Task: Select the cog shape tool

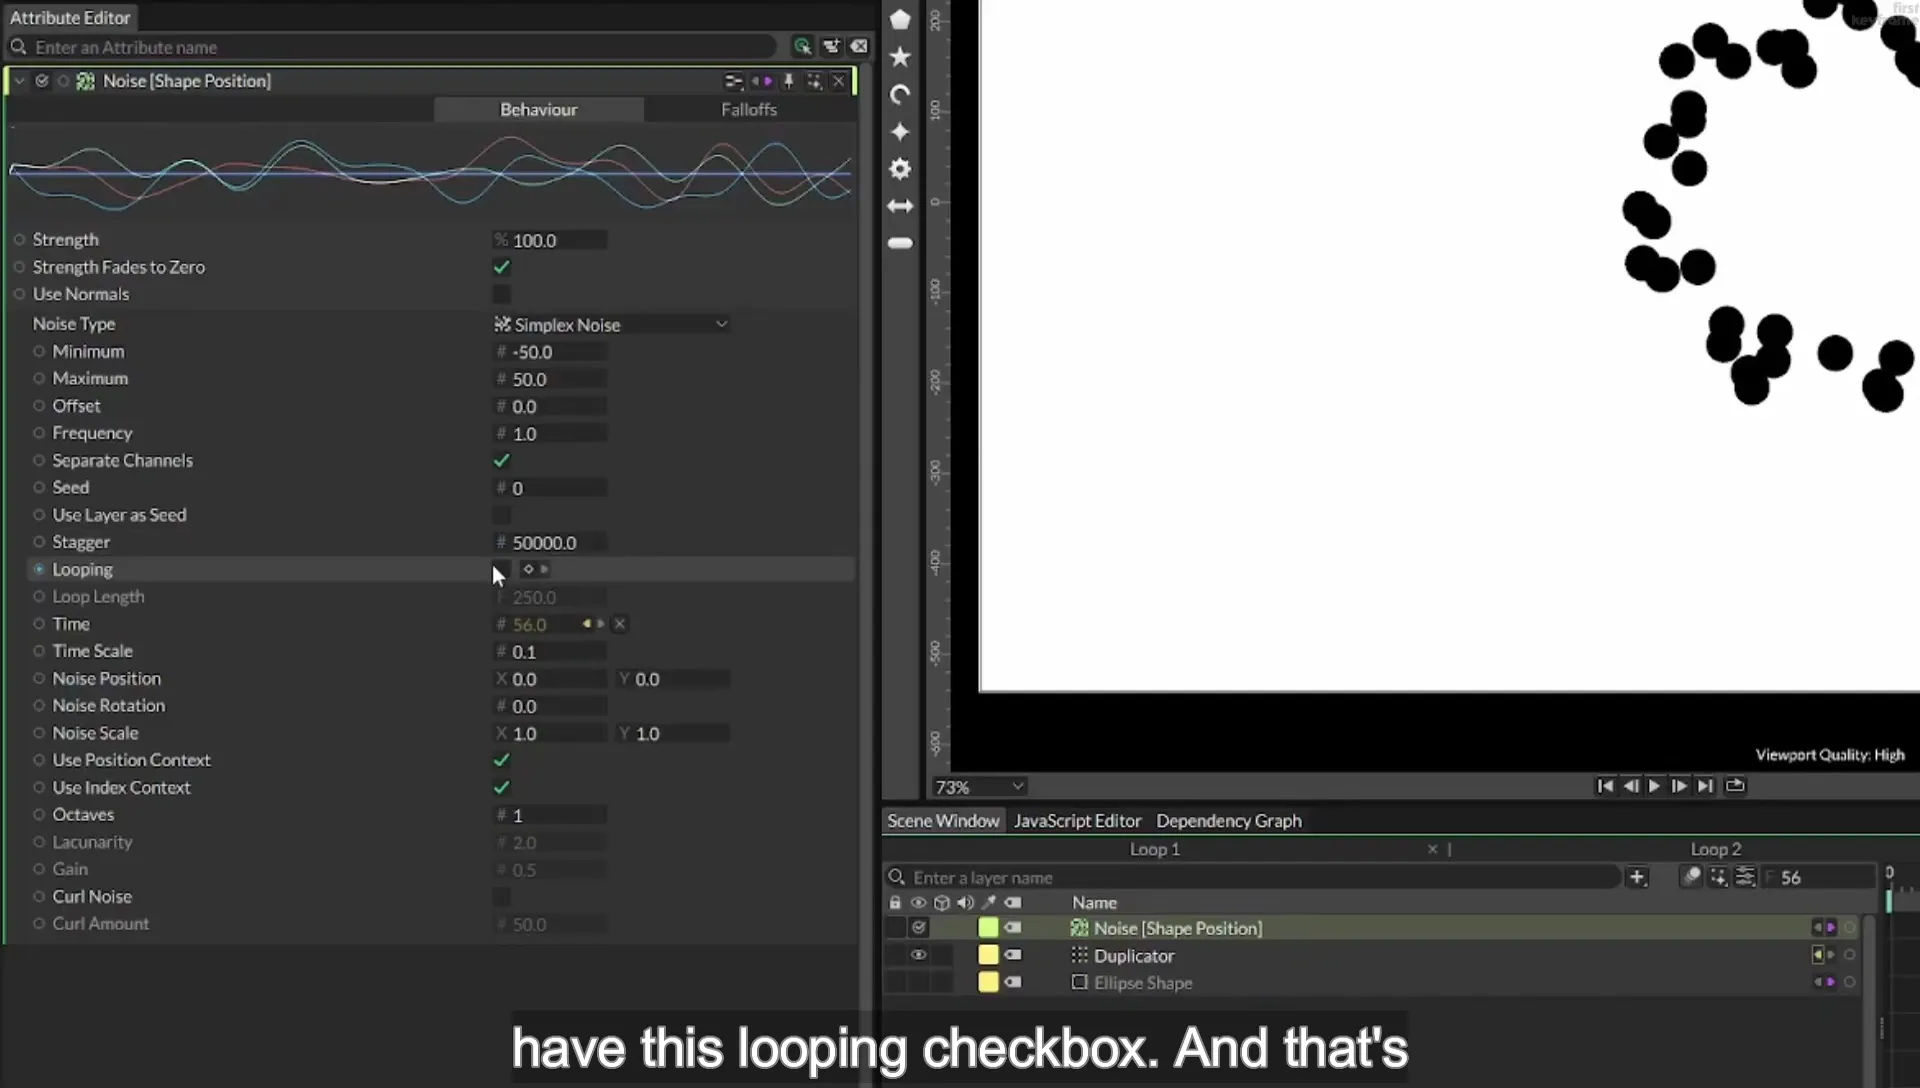Action: (900, 169)
